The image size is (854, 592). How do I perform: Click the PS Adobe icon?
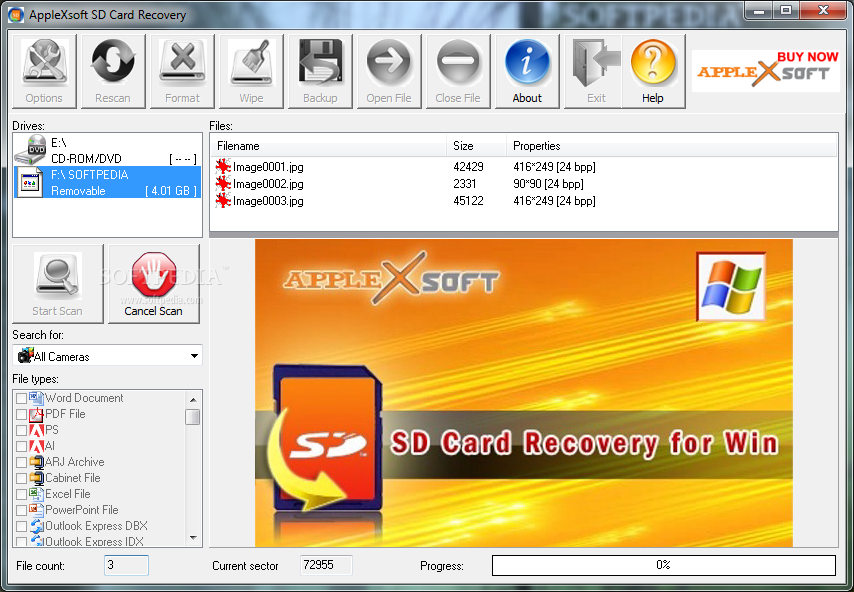click(36, 430)
